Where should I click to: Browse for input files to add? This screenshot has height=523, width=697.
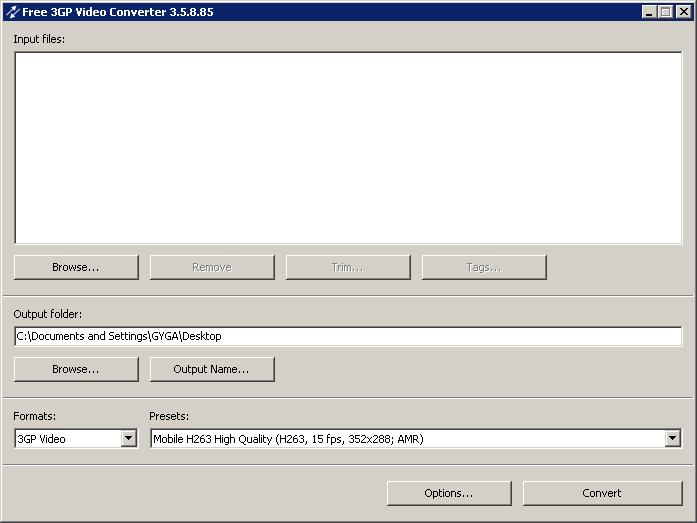(76, 267)
